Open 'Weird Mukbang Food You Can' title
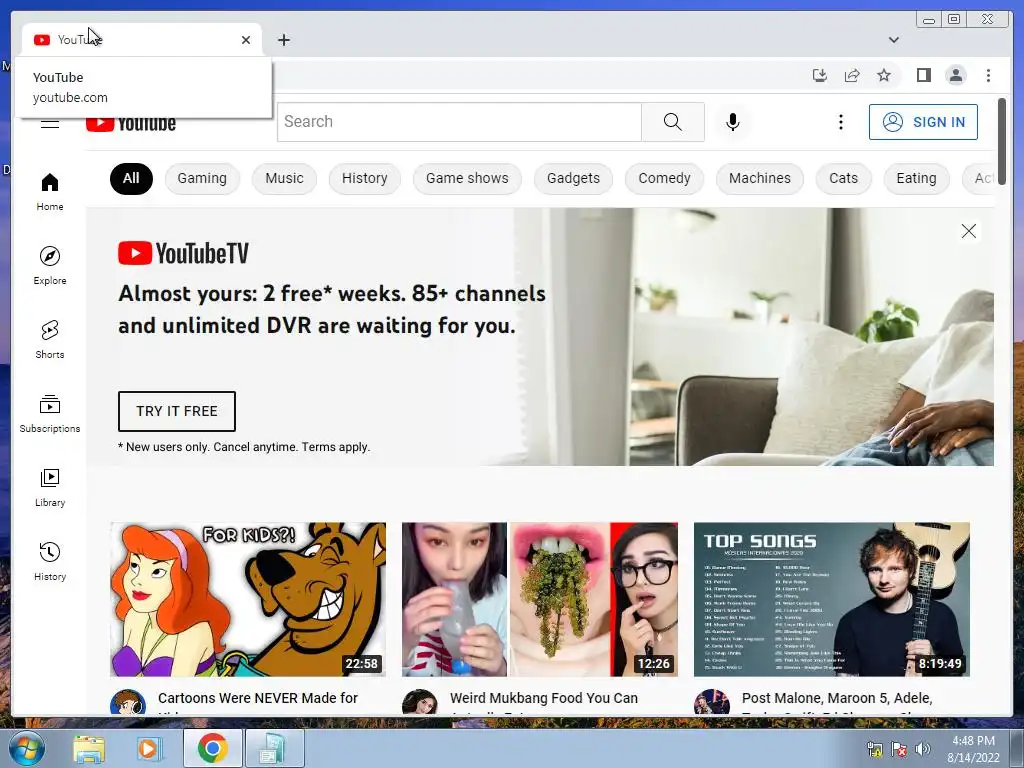The image size is (1024, 768). [x=544, y=698]
